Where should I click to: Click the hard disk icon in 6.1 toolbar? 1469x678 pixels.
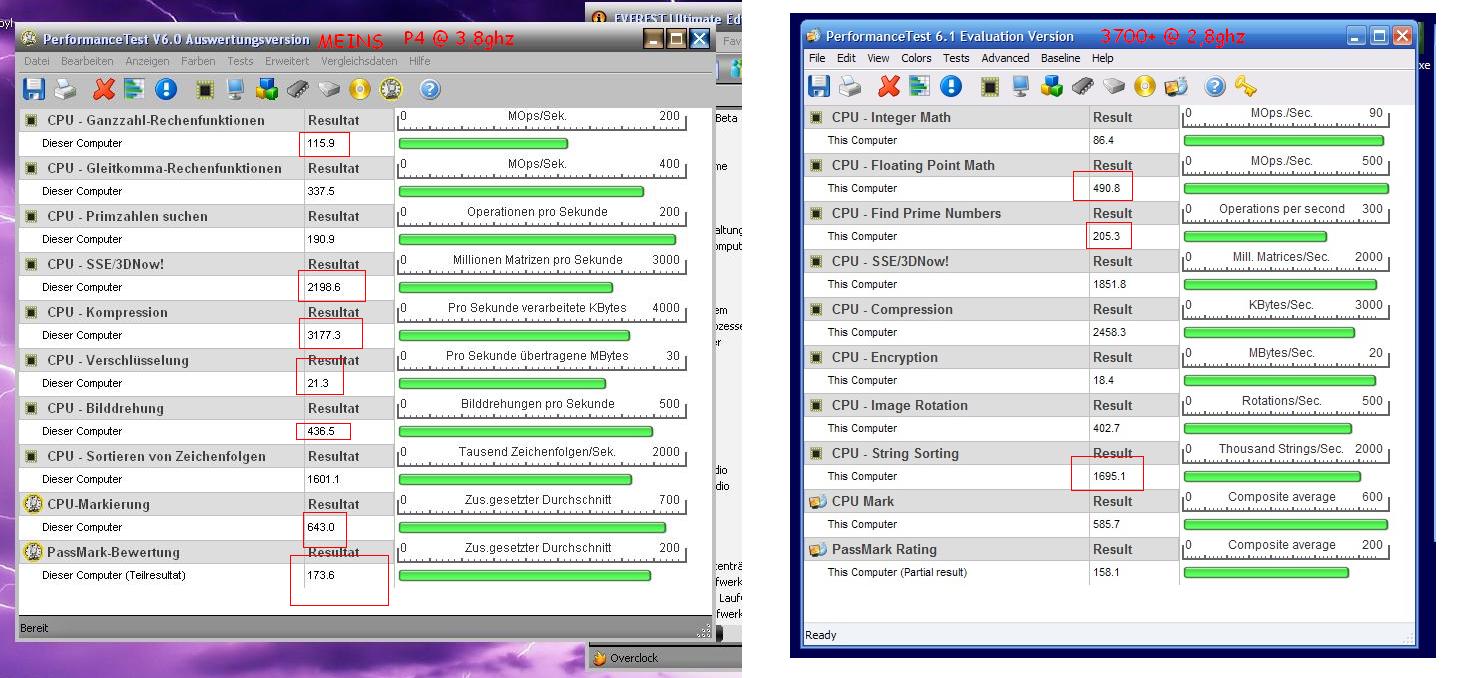pos(1114,86)
